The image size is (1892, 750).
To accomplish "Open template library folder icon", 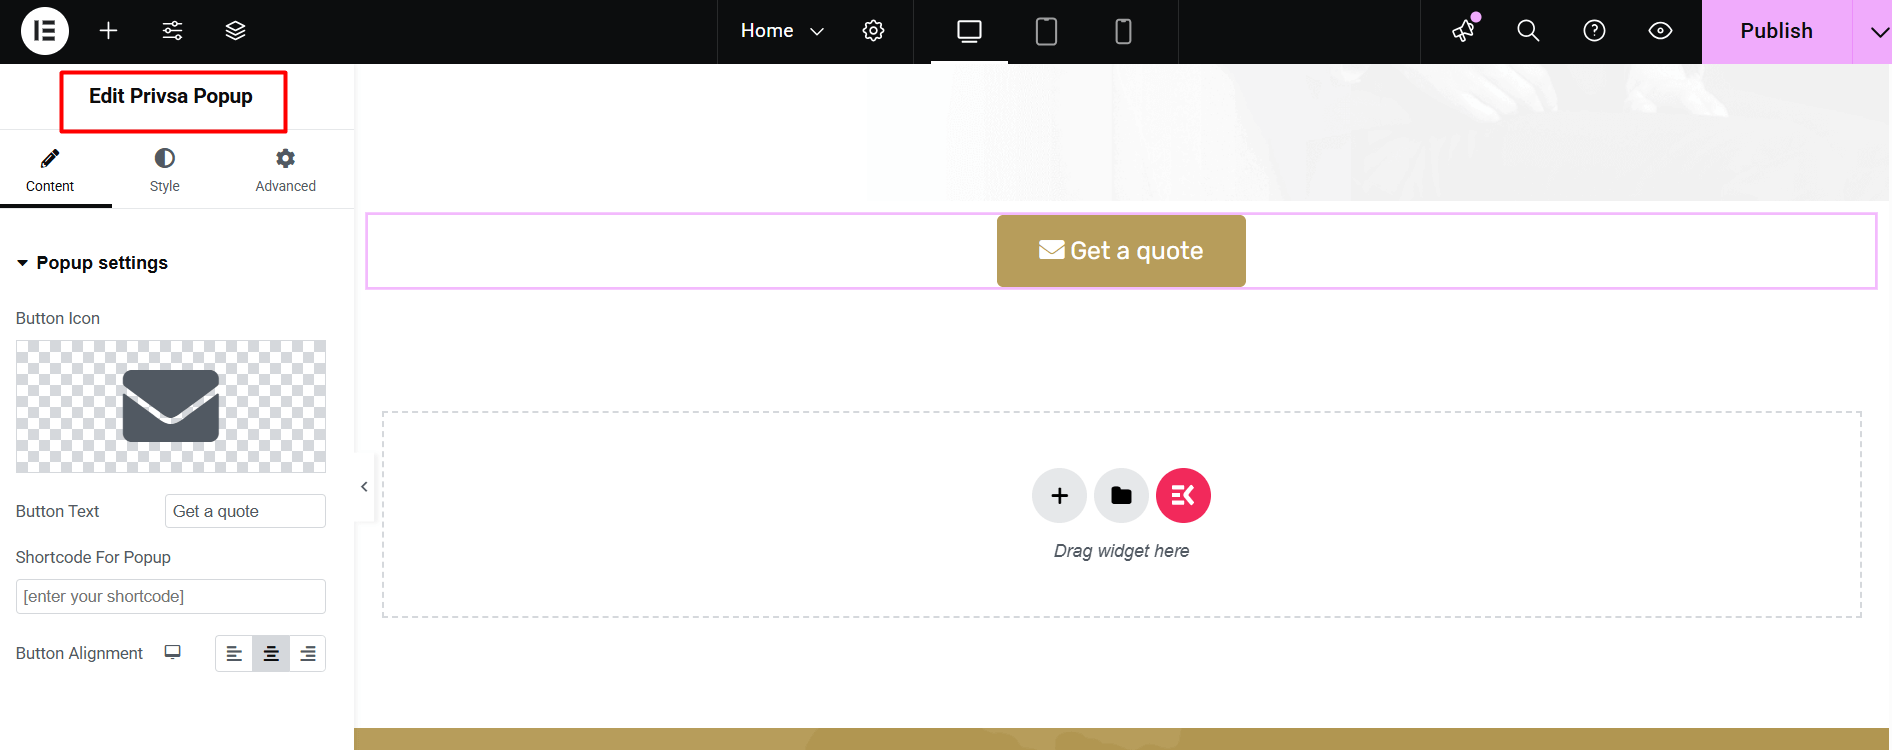I will (x=1121, y=495).
